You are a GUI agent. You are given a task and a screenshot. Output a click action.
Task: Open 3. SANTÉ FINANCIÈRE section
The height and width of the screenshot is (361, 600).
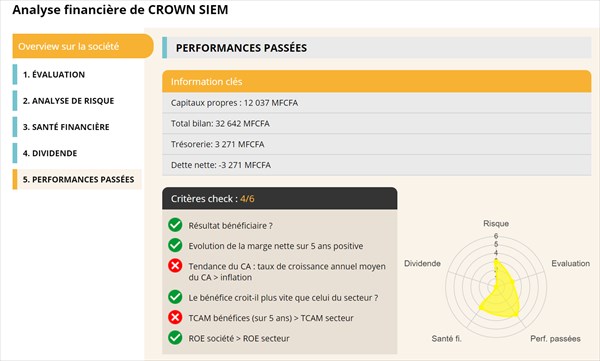tap(66, 127)
